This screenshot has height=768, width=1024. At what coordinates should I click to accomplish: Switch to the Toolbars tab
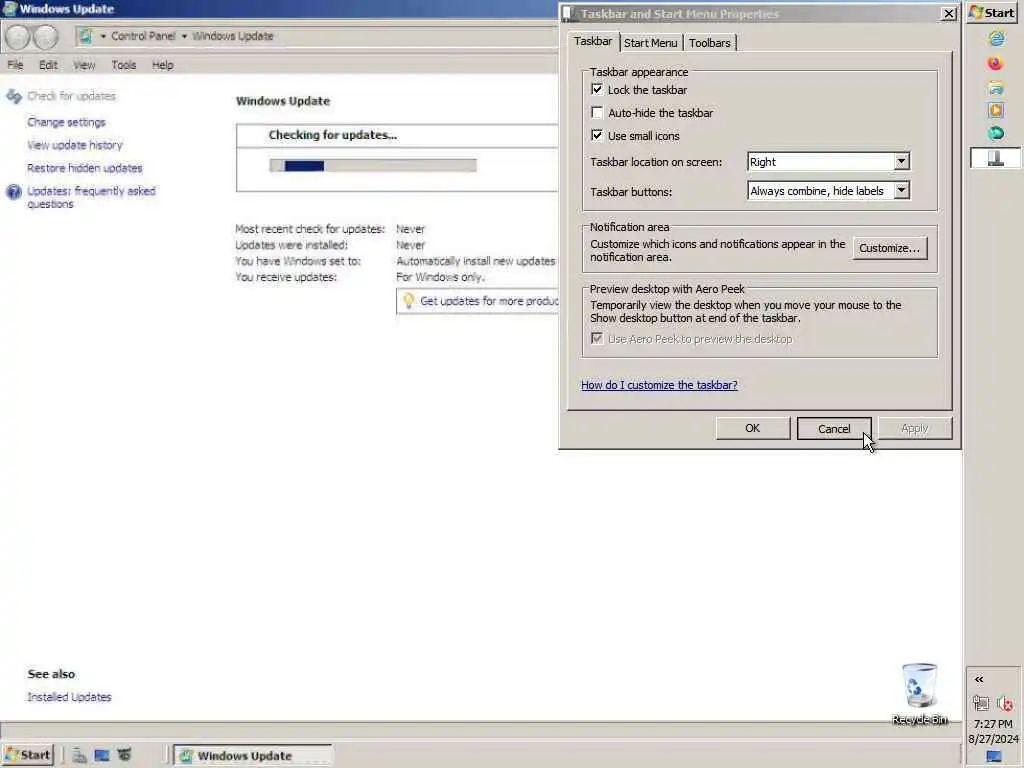tap(710, 43)
